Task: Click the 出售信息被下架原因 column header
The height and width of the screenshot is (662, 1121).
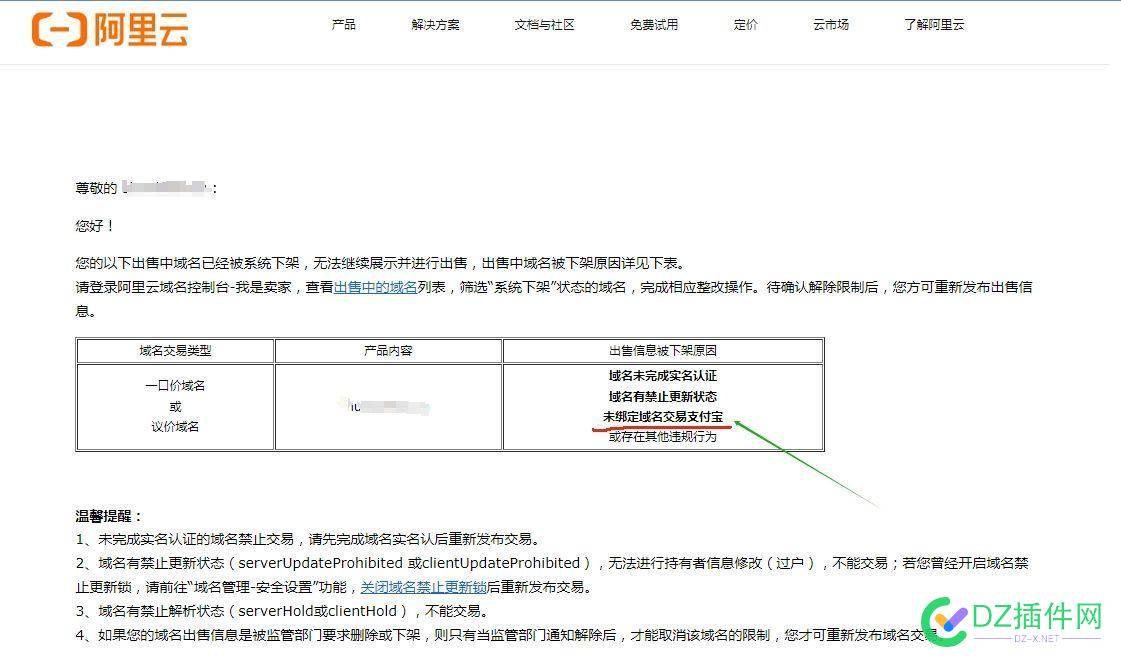Action: (663, 351)
